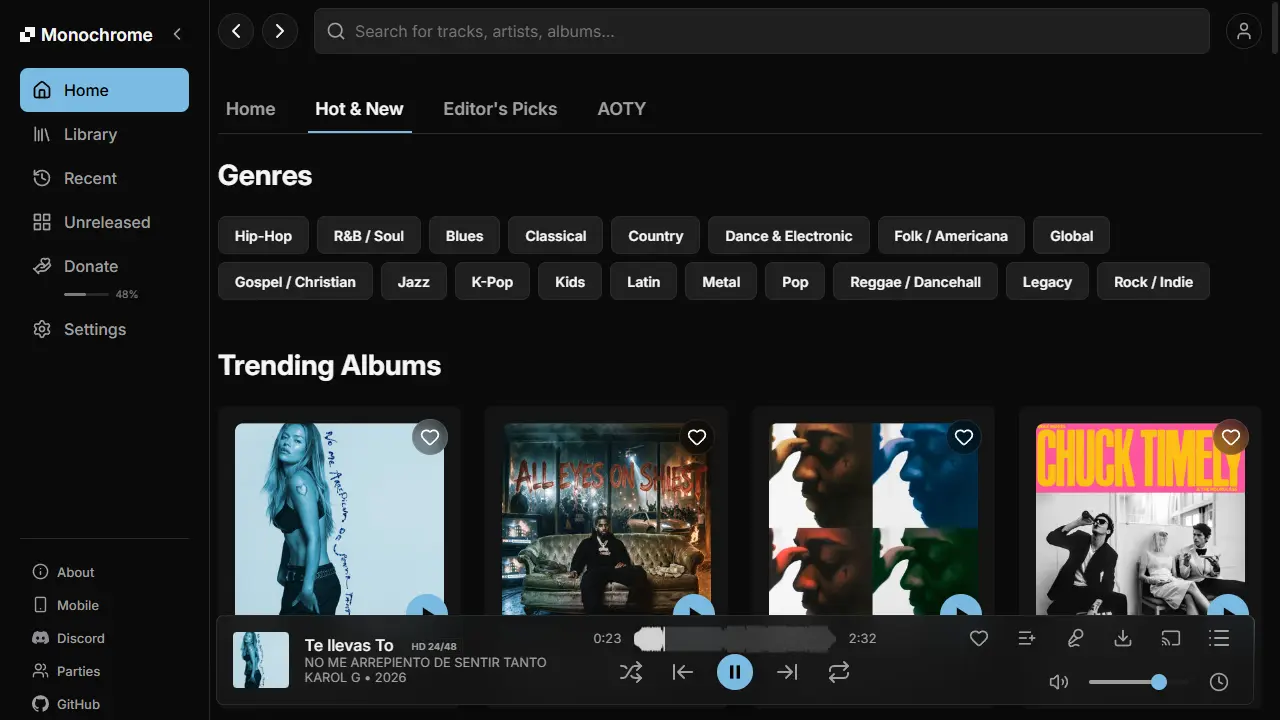The image size is (1280, 720).
Task: Open the sleep timer clock
Action: [x=1219, y=682]
